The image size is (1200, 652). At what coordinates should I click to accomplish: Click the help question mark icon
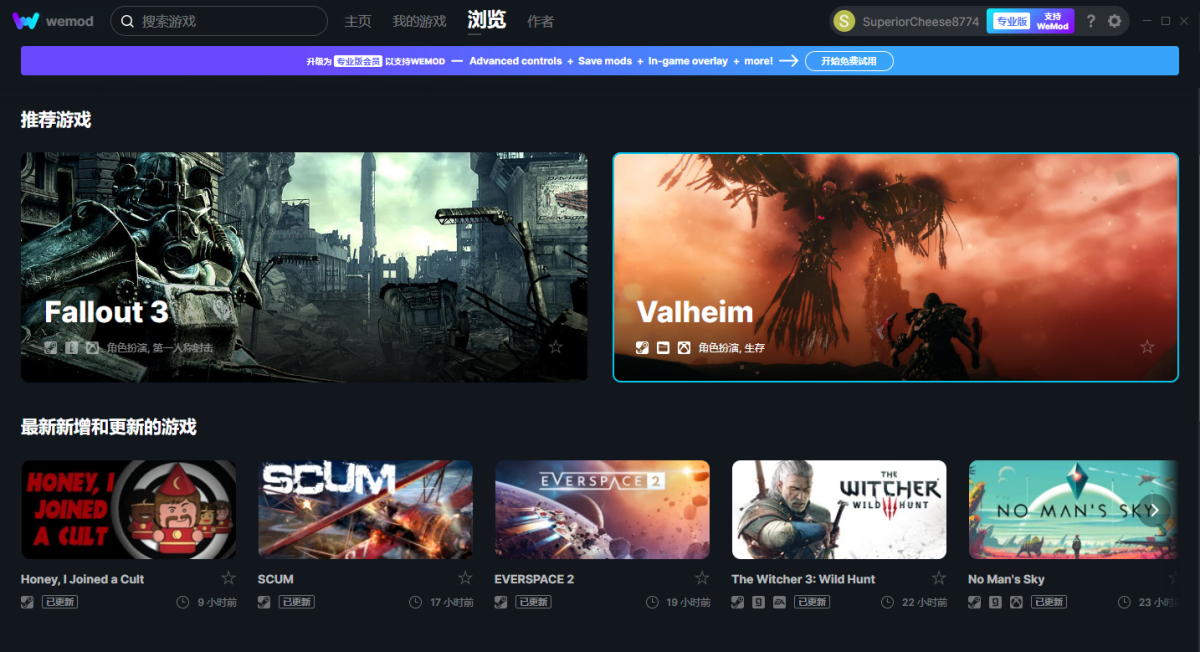(x=1091, y=21)
